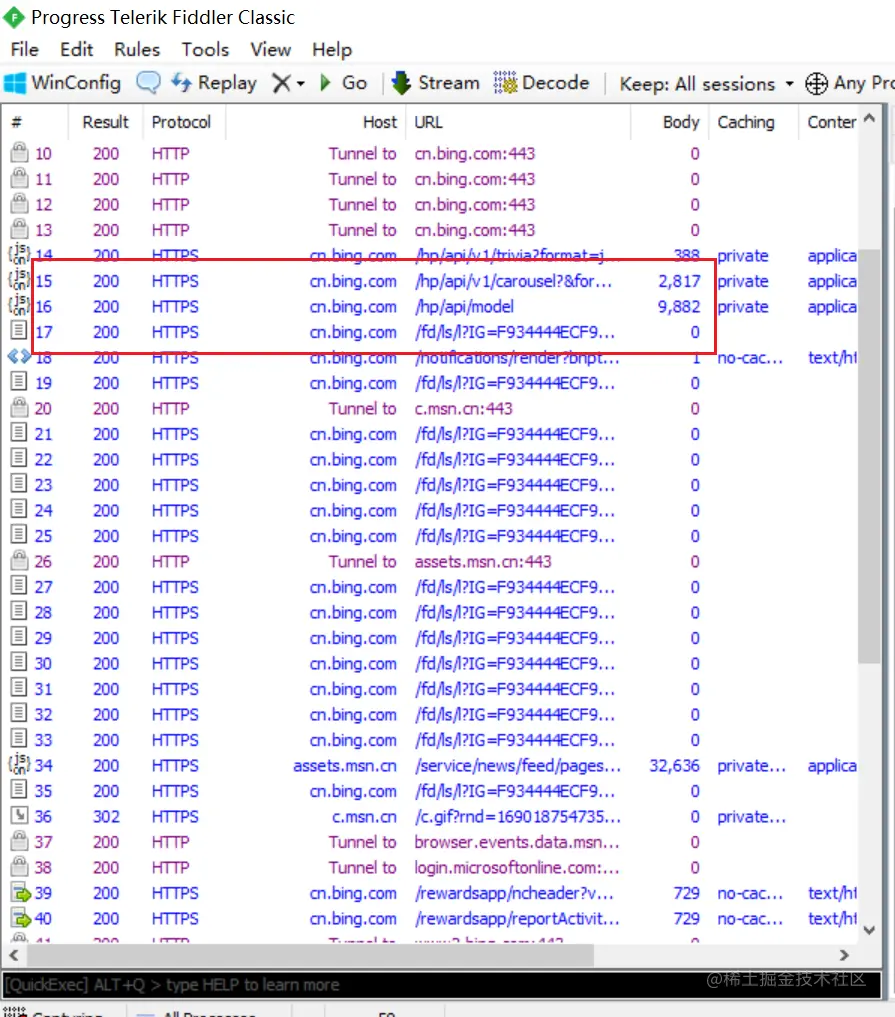Viewport: 895px width, 1017px height.
Task: Click the green arrow icon of session 39
Action: point(21,892)
